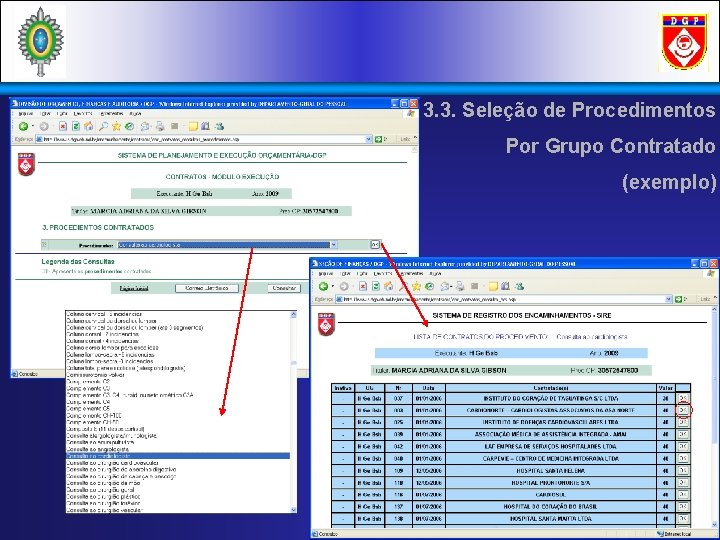Click Forward arrow in the SIRE window toolbar
Image resolution: width=720 pixels, height=540 pixels.
point(344,287)
